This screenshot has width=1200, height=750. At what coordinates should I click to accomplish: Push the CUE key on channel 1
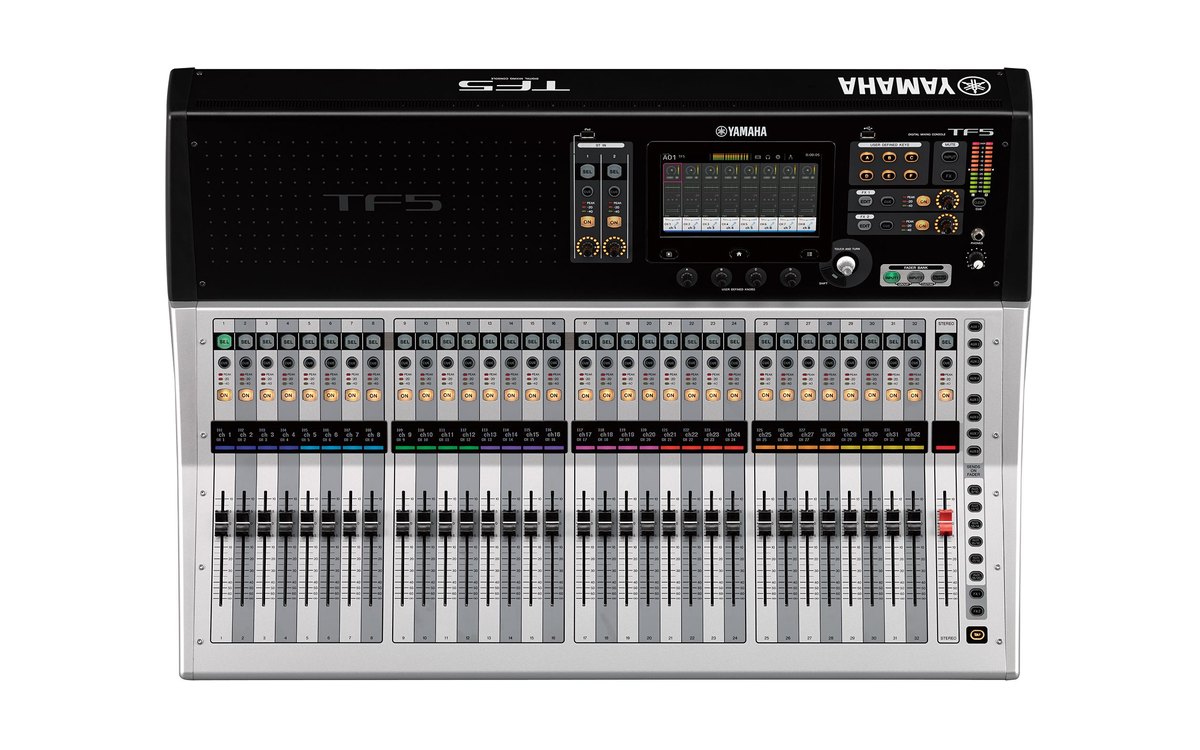(x=224, y=362)
